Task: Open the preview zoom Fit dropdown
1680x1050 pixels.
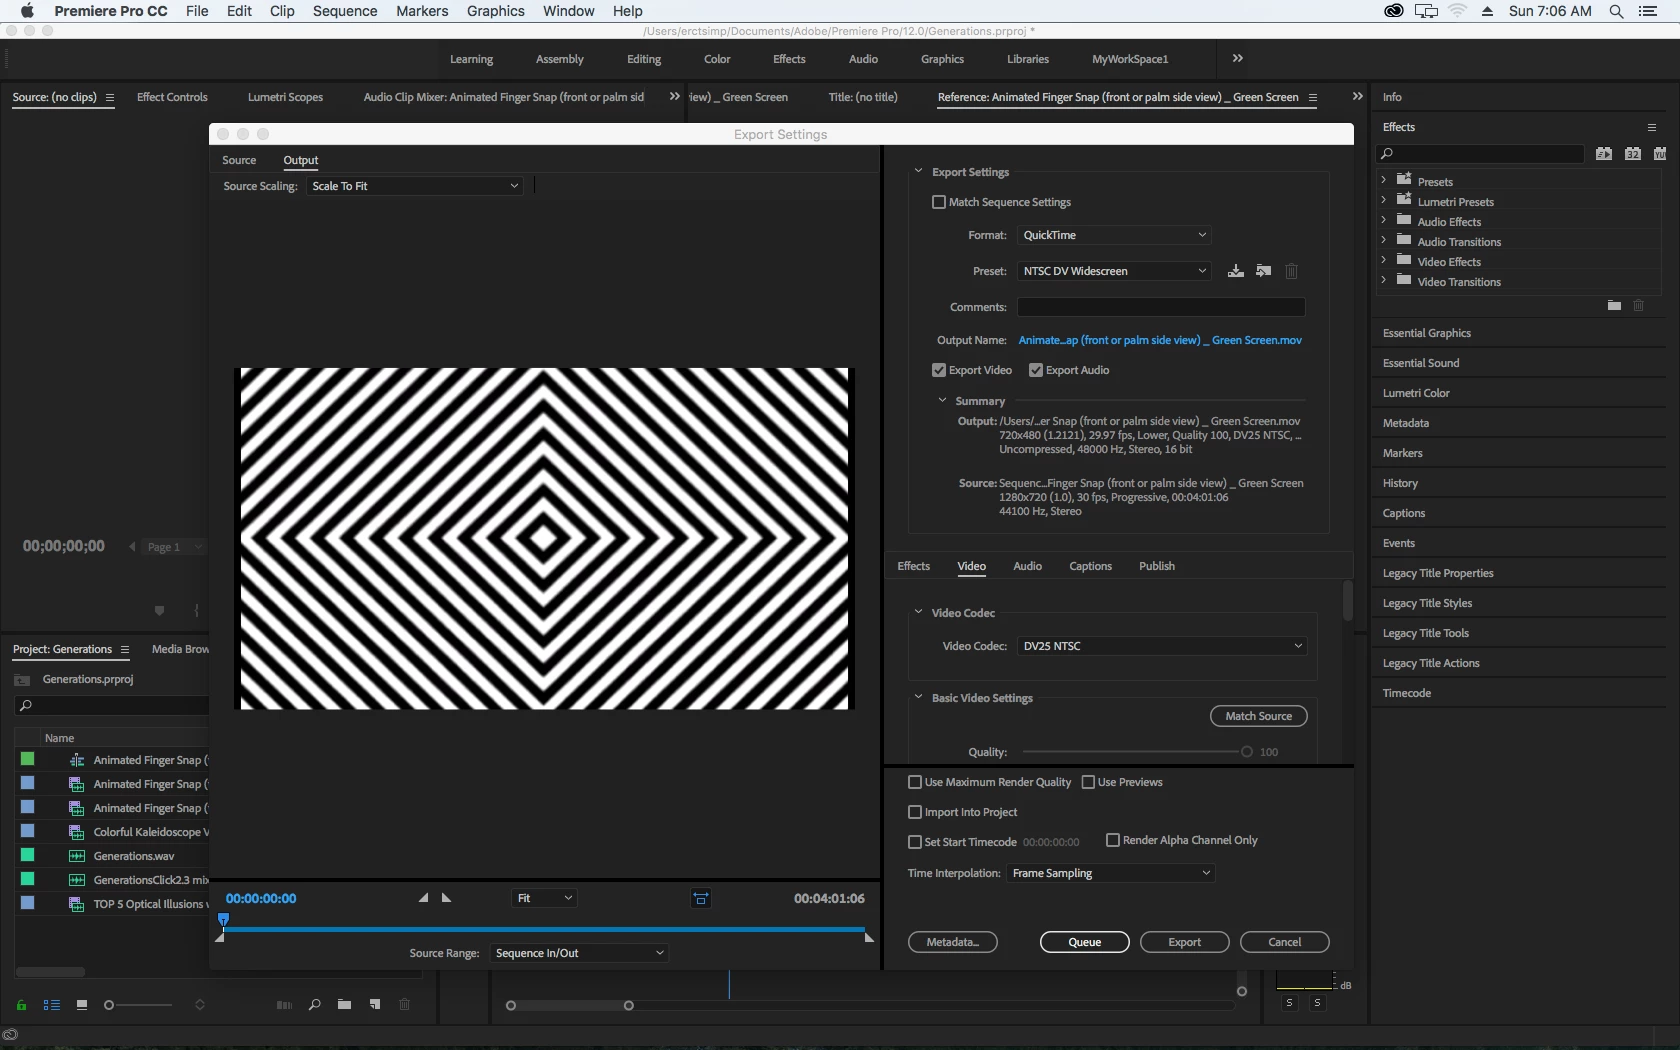Action: (x=543, y=898)
